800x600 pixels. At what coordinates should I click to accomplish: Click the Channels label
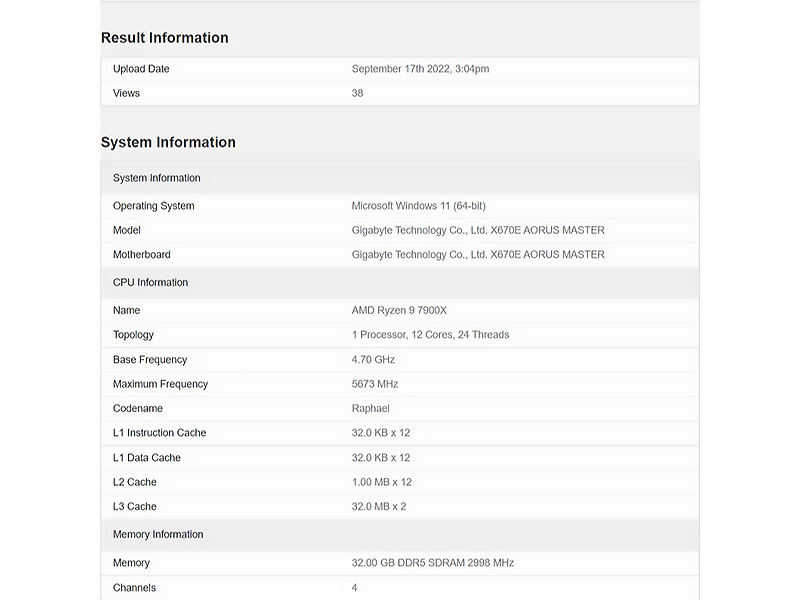pos(134,588)
